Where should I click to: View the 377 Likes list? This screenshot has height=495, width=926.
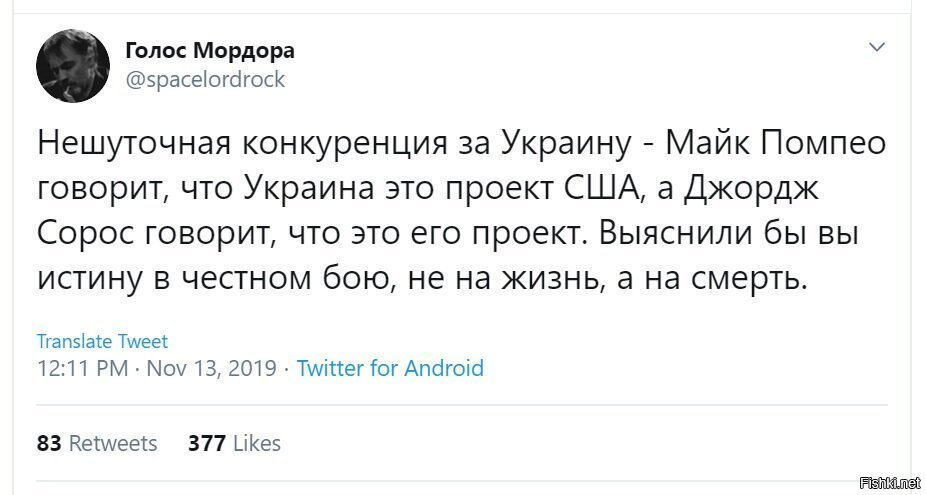[x=234, y=443]
